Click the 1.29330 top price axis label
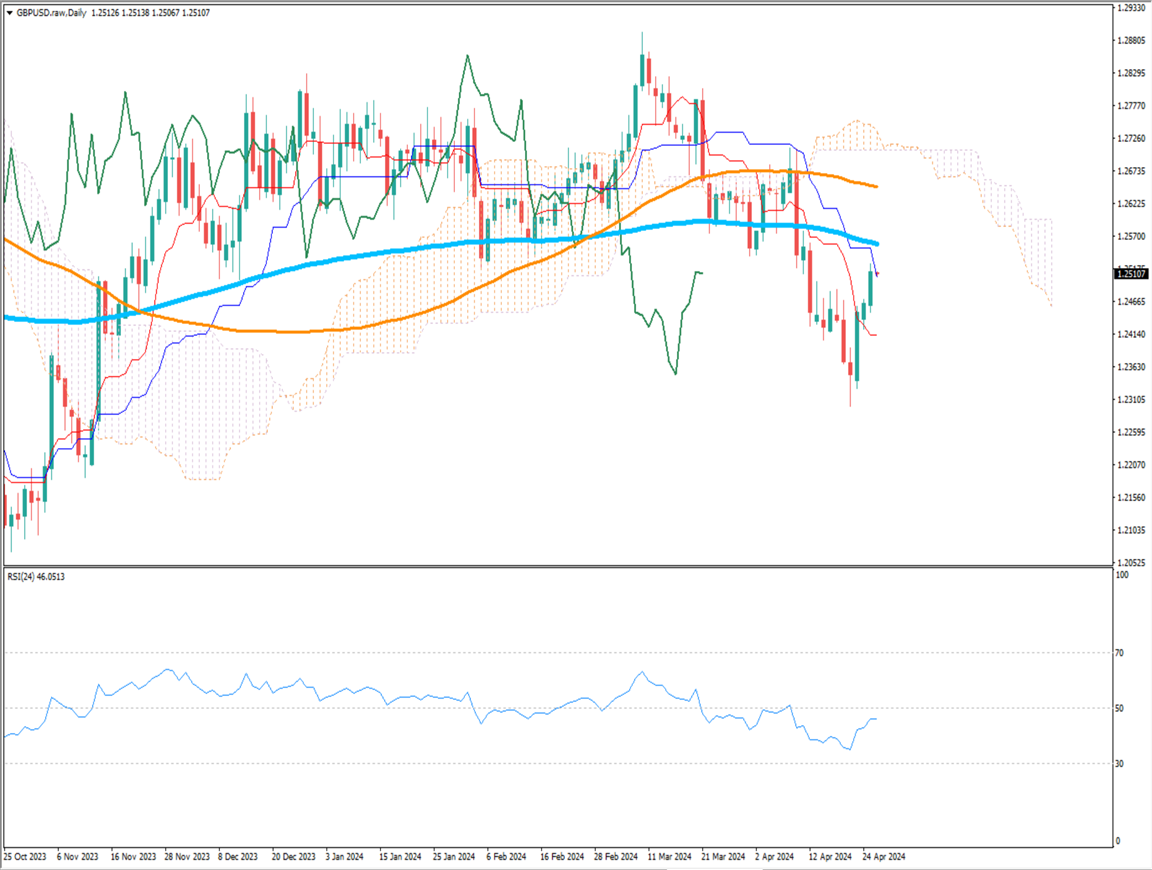1152x870 pixels. point(1132,8)
